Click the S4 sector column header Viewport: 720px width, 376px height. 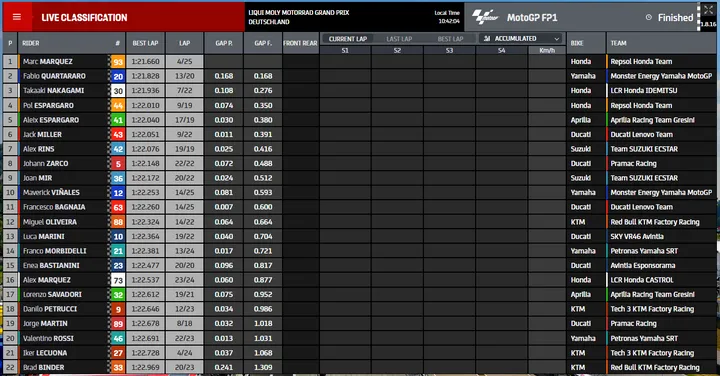(x=501, y=51)
